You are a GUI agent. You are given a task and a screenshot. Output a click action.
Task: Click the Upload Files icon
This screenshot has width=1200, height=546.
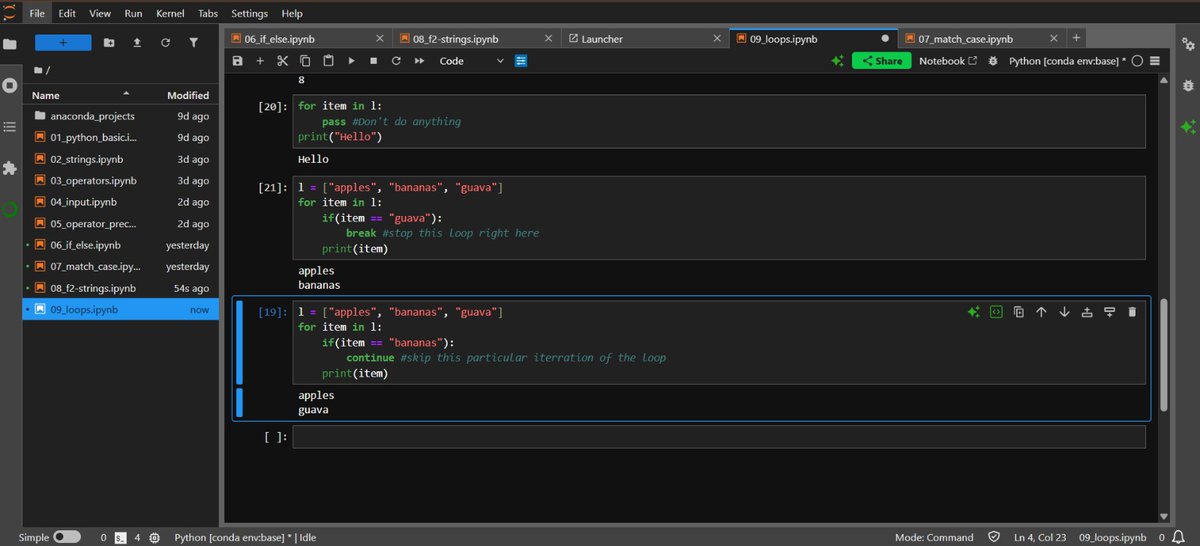click(x=137, y=43)
